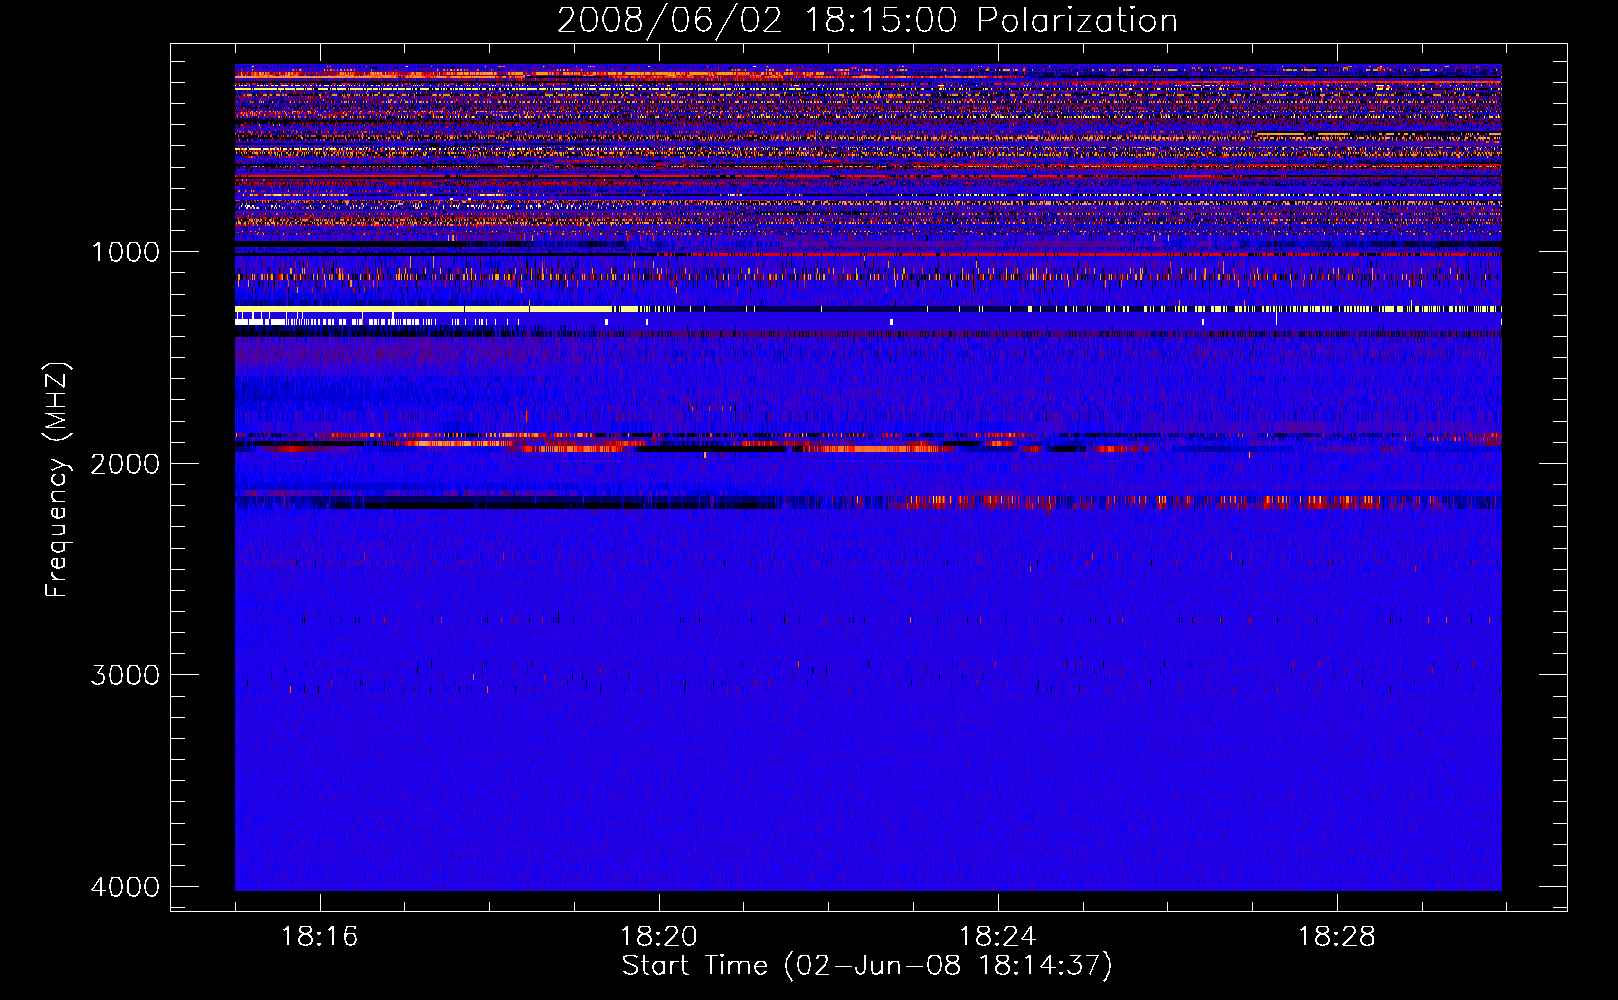Image resolution: width=1618 pixels, height=1000 pixels.
Task: Click the 18:20 time tick label
Action: pyautogui.click(x=658, y=937)
